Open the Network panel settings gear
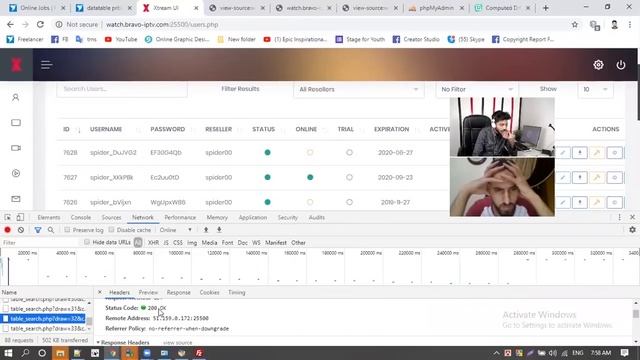This screenshot has height=360, width=640. pyautogui.click(x=632, y=230)
